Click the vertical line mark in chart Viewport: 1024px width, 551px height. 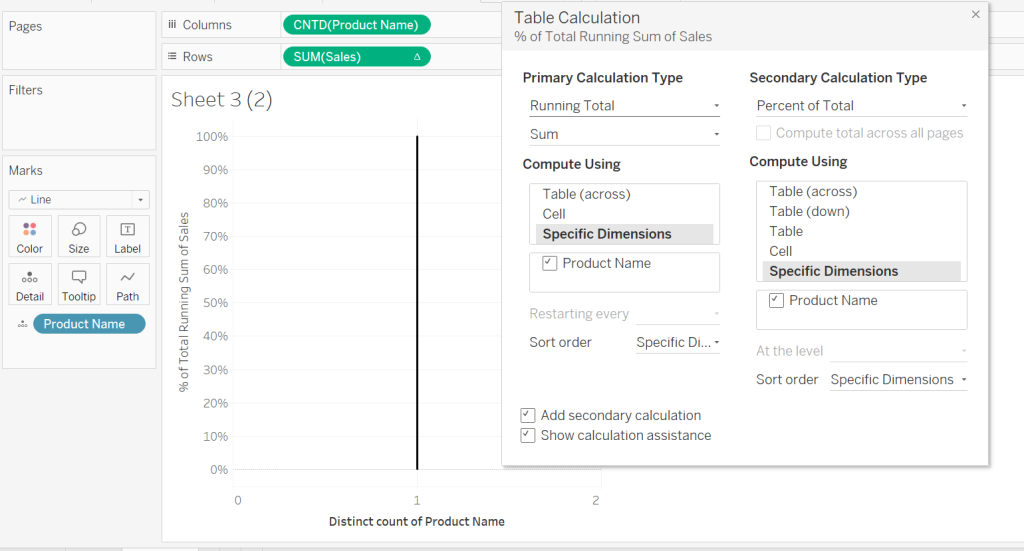pos(417,303)
